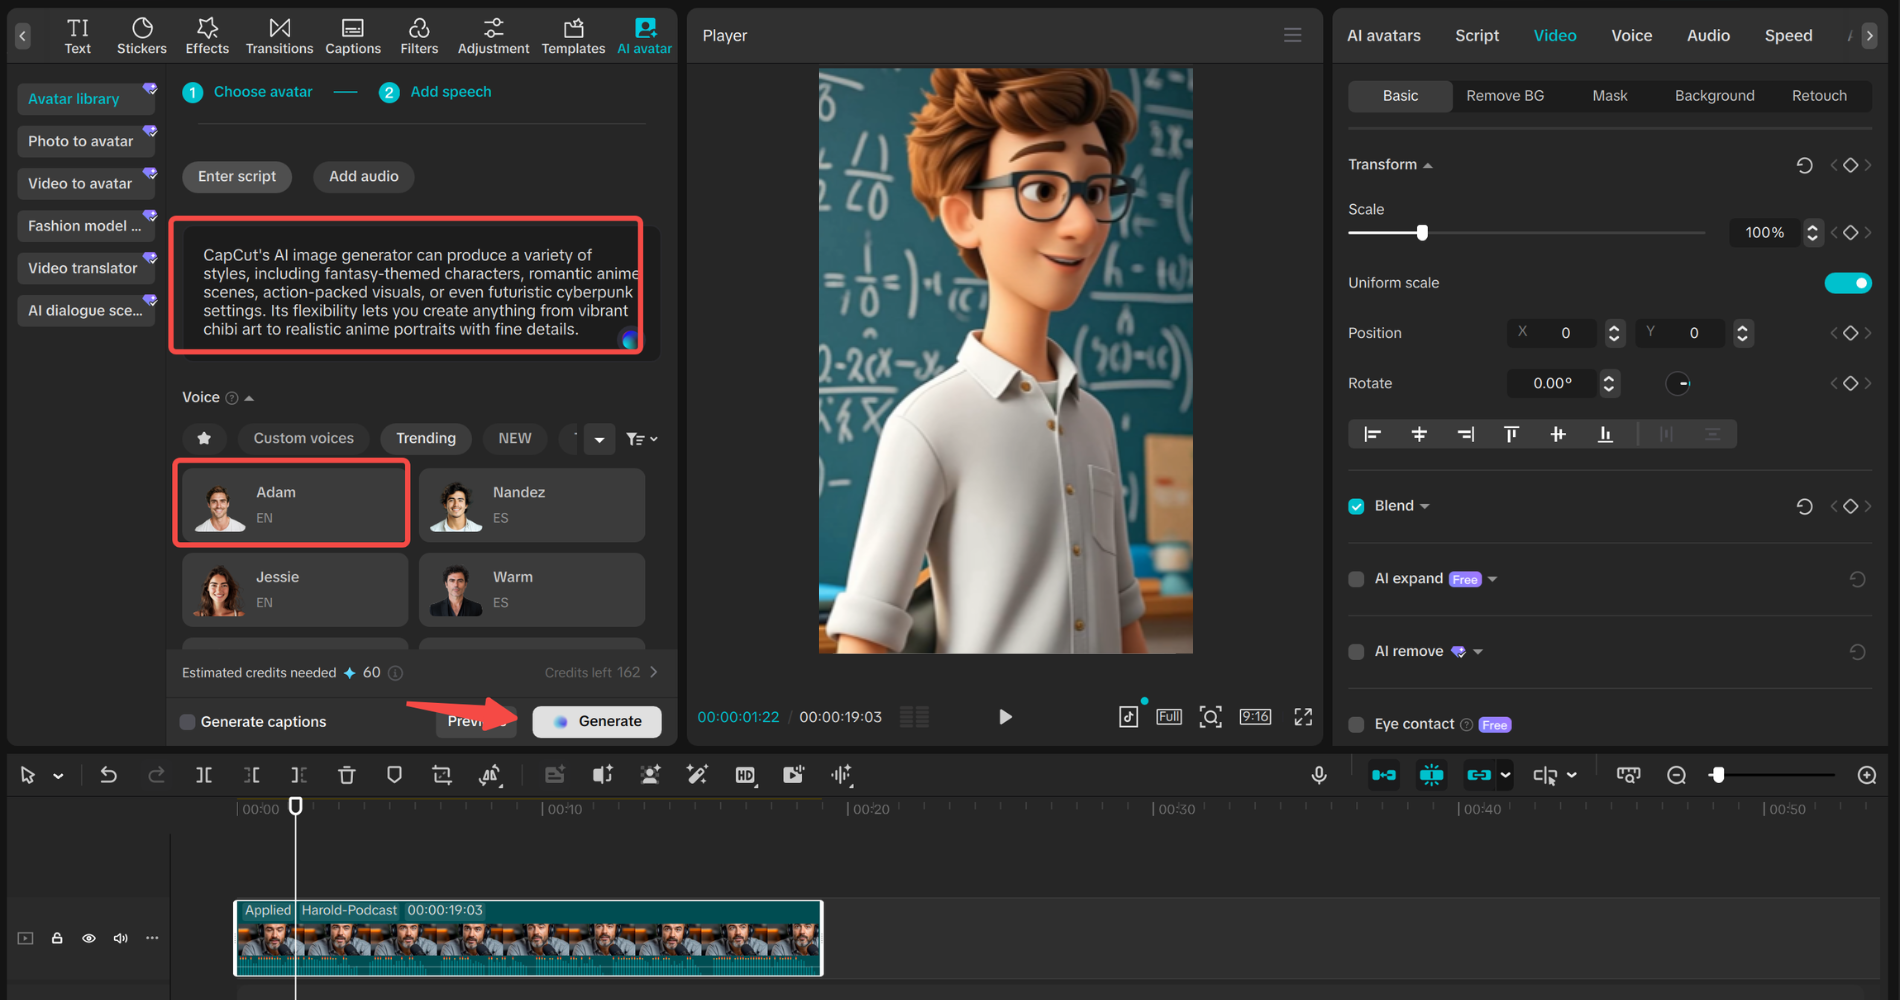Screen dimensions: 1900x1000
Task: Open the Adjustment panel
Action: [x=493, y=36]
